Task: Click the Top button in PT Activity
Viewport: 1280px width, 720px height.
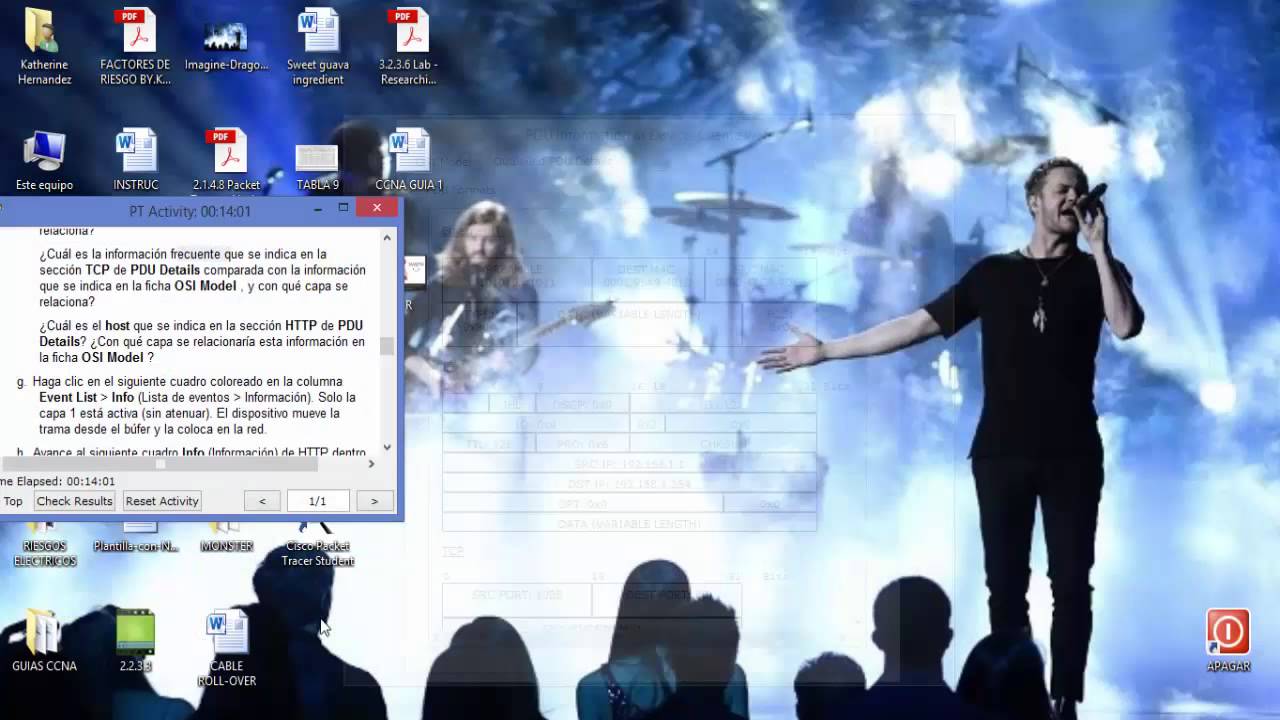Action: [x=13, y=501]
